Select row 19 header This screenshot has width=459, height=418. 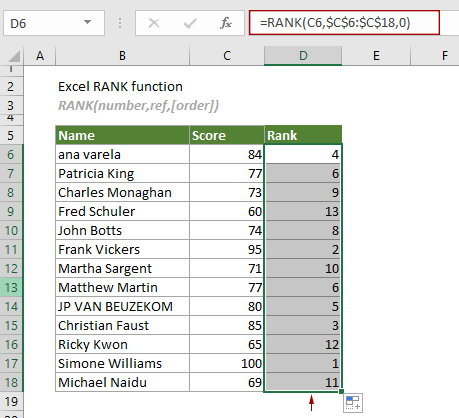(11, 401)
